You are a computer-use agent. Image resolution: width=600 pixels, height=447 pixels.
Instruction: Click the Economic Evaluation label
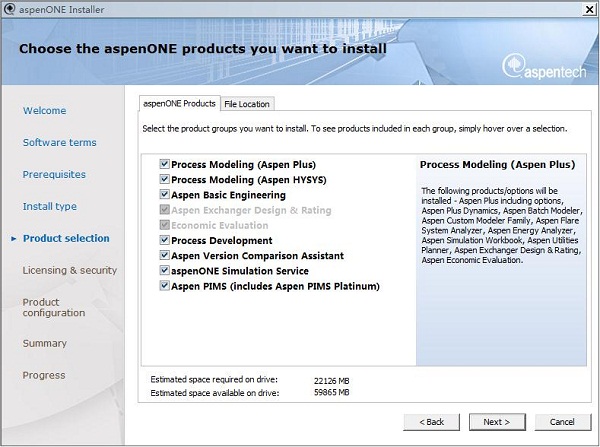(220, 225)
